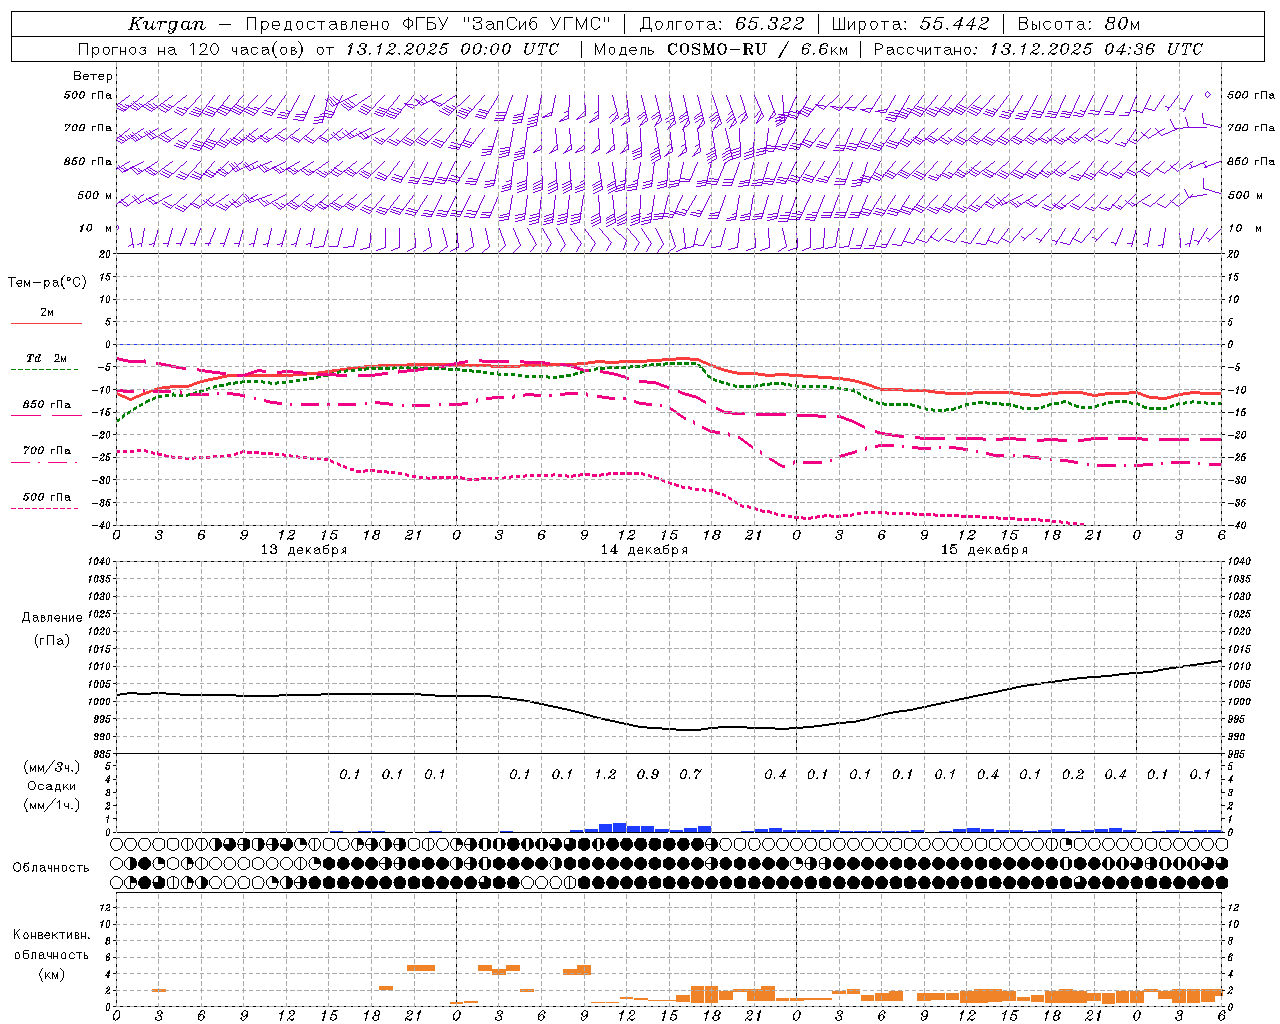The width and height of the screenshot is (1280, 1024).
Task: Select the "(мм/3ч.)" precipitation unit label
Action: point(51,767)
